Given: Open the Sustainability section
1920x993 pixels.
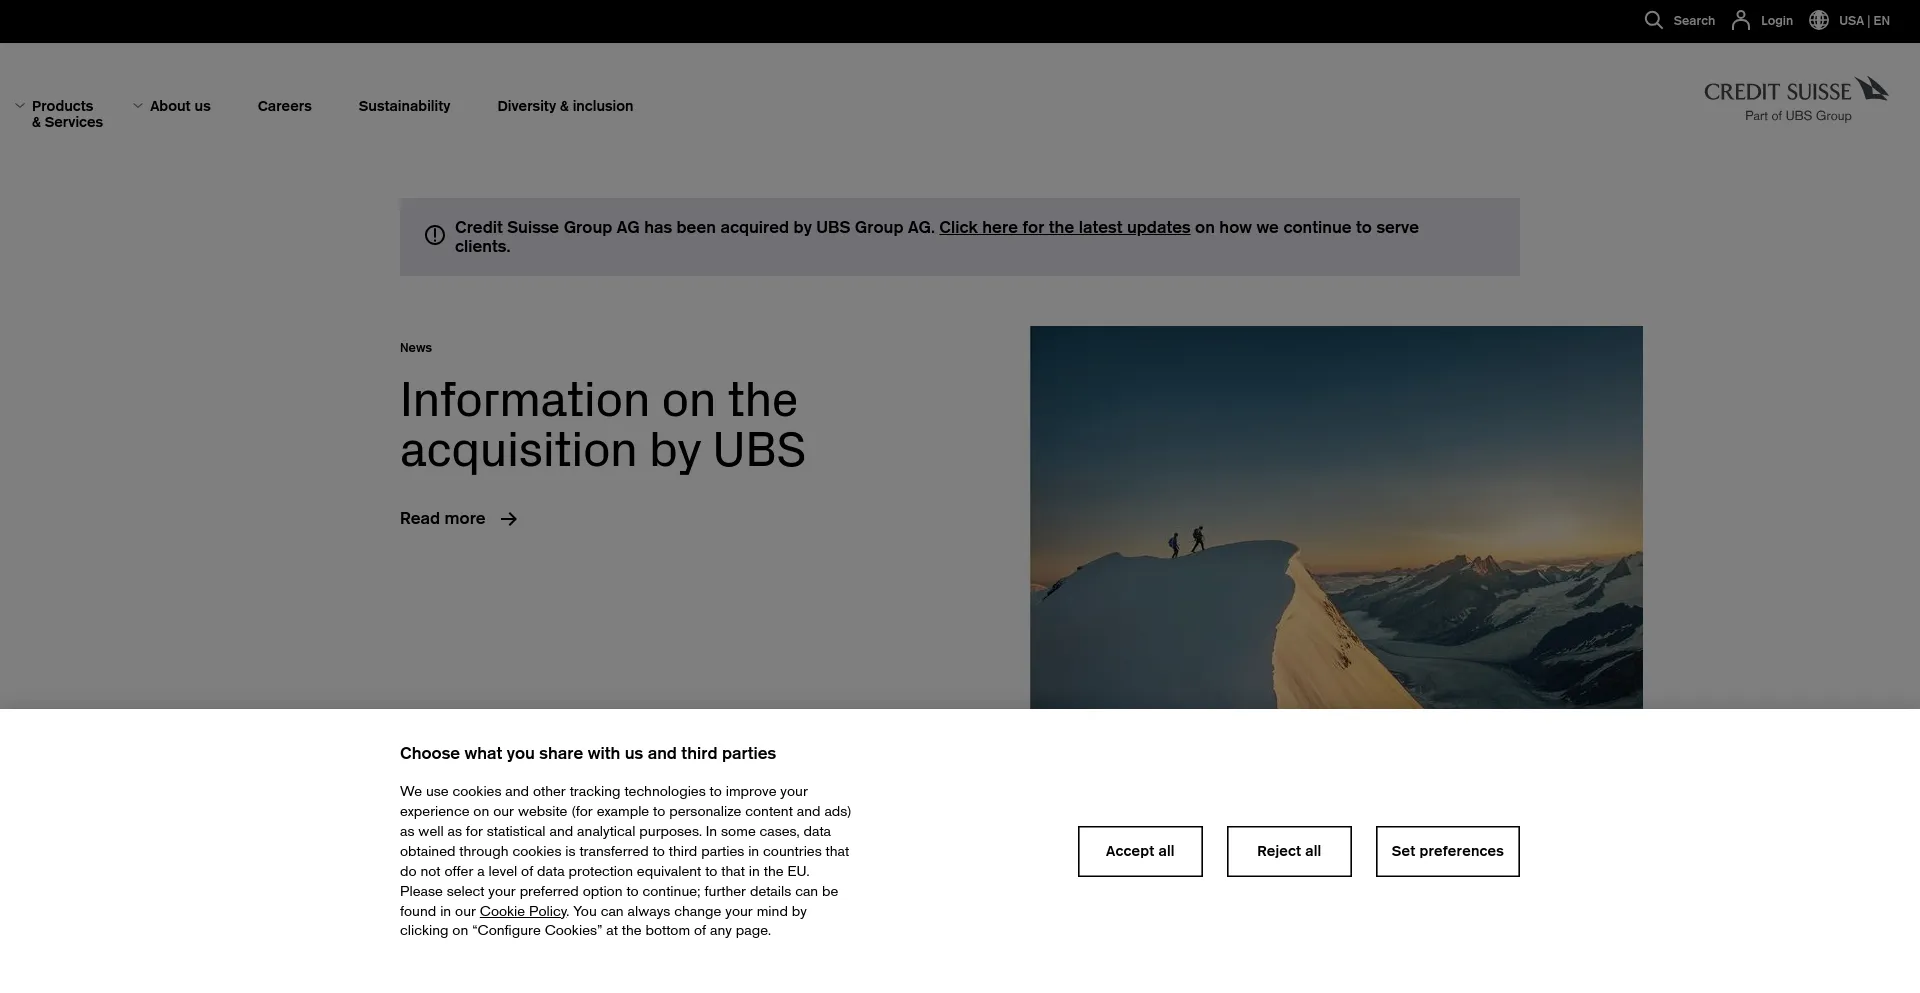Looking at the screenshot, I should pos(405,106).
